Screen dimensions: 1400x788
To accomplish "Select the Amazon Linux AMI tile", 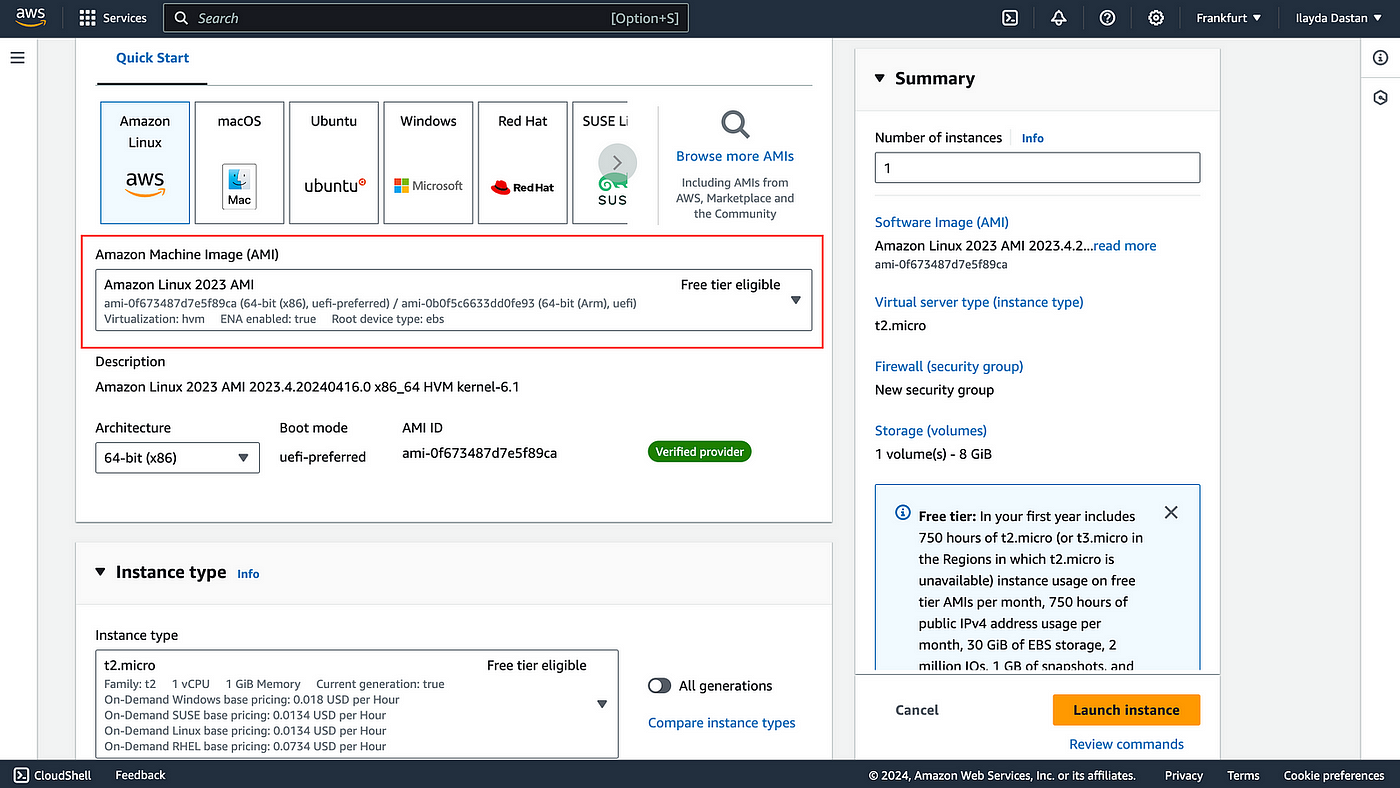I will (145, 162).
